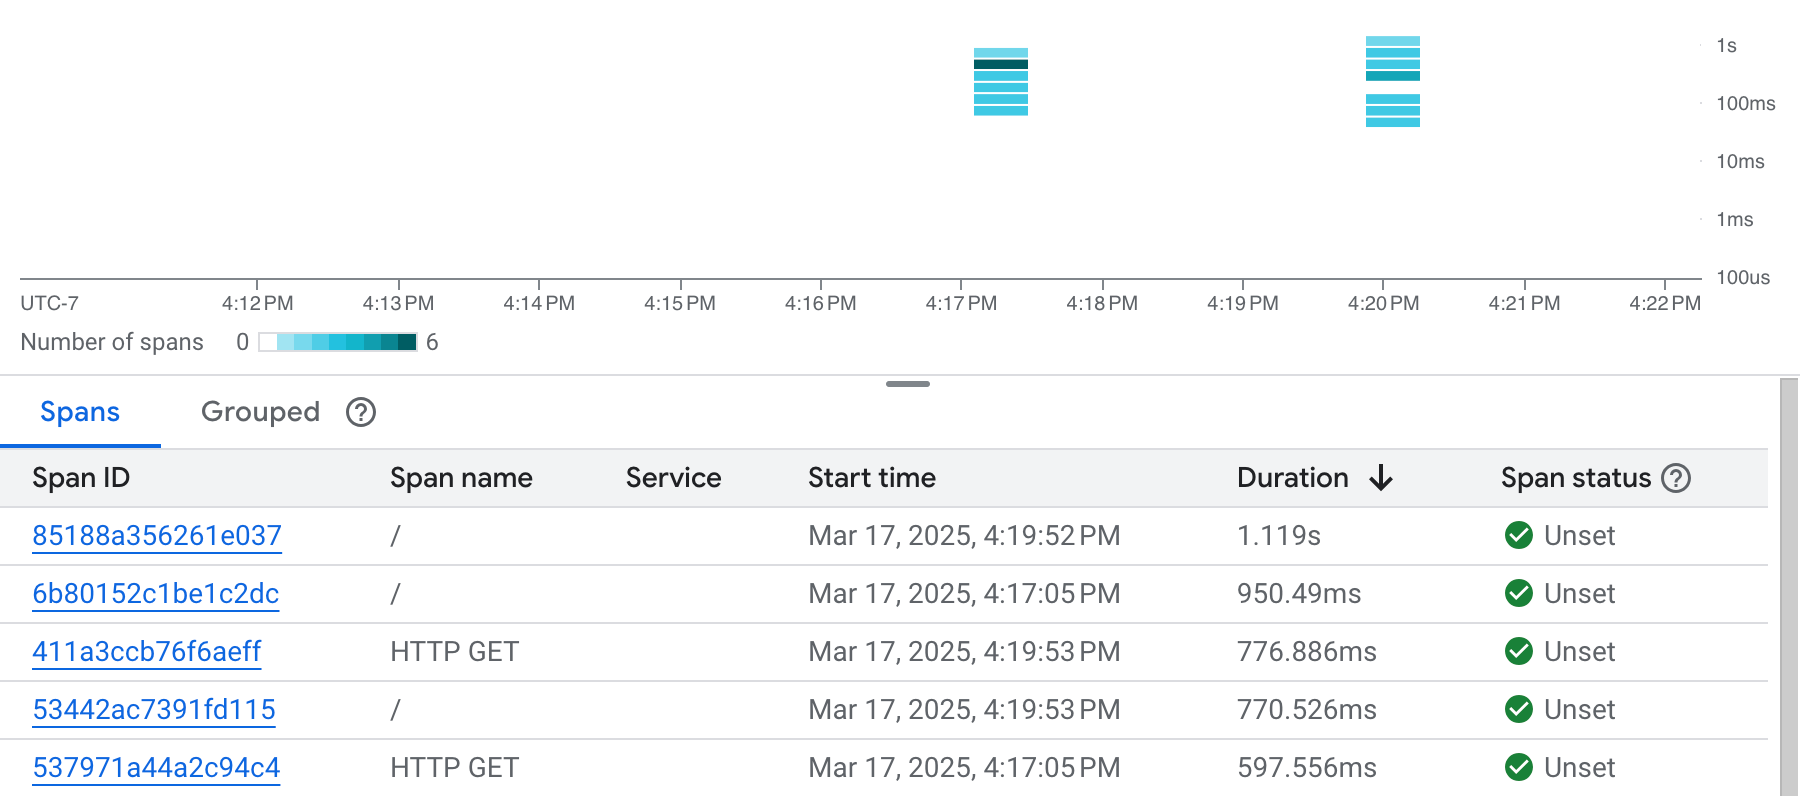This screenshot has height=796, width=1800.
Task: Click the Span status help icon
Action: pos(1676,478)
